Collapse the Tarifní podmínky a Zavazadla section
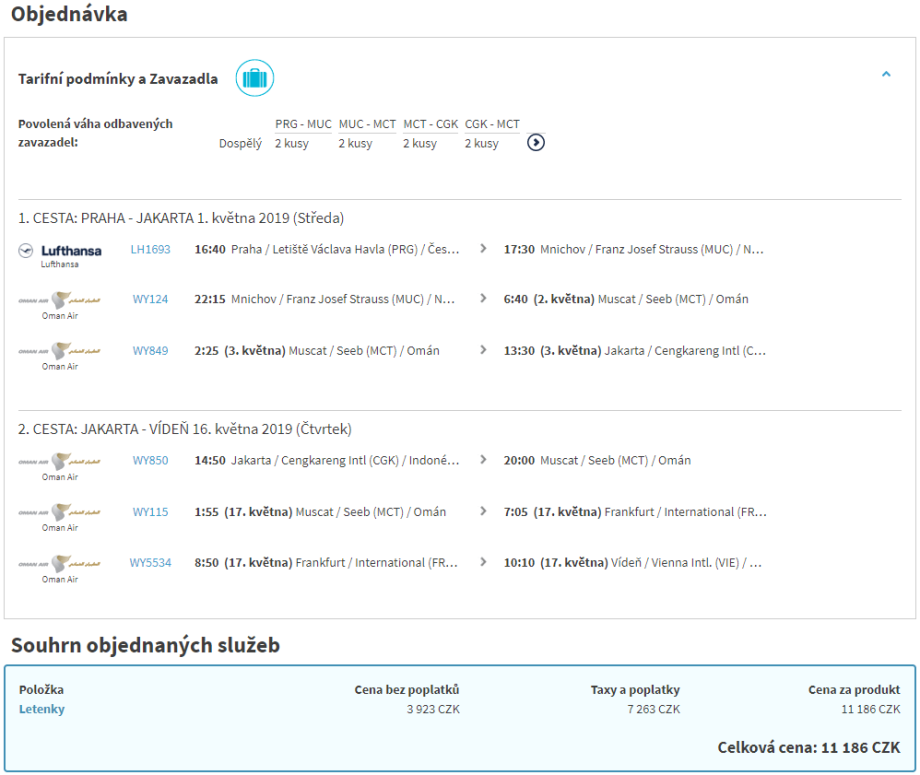 886,74
